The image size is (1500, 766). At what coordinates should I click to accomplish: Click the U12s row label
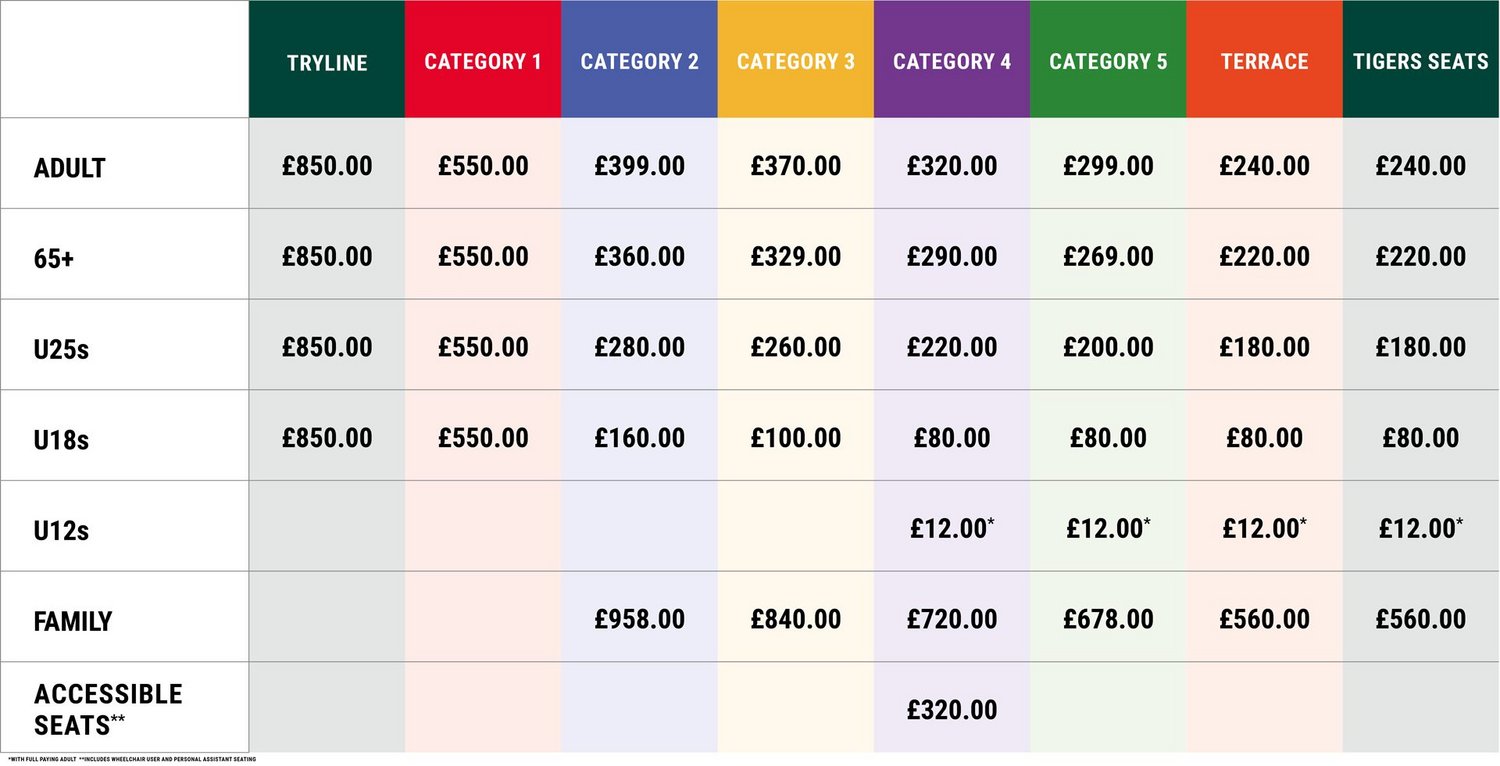click(61, 531)
